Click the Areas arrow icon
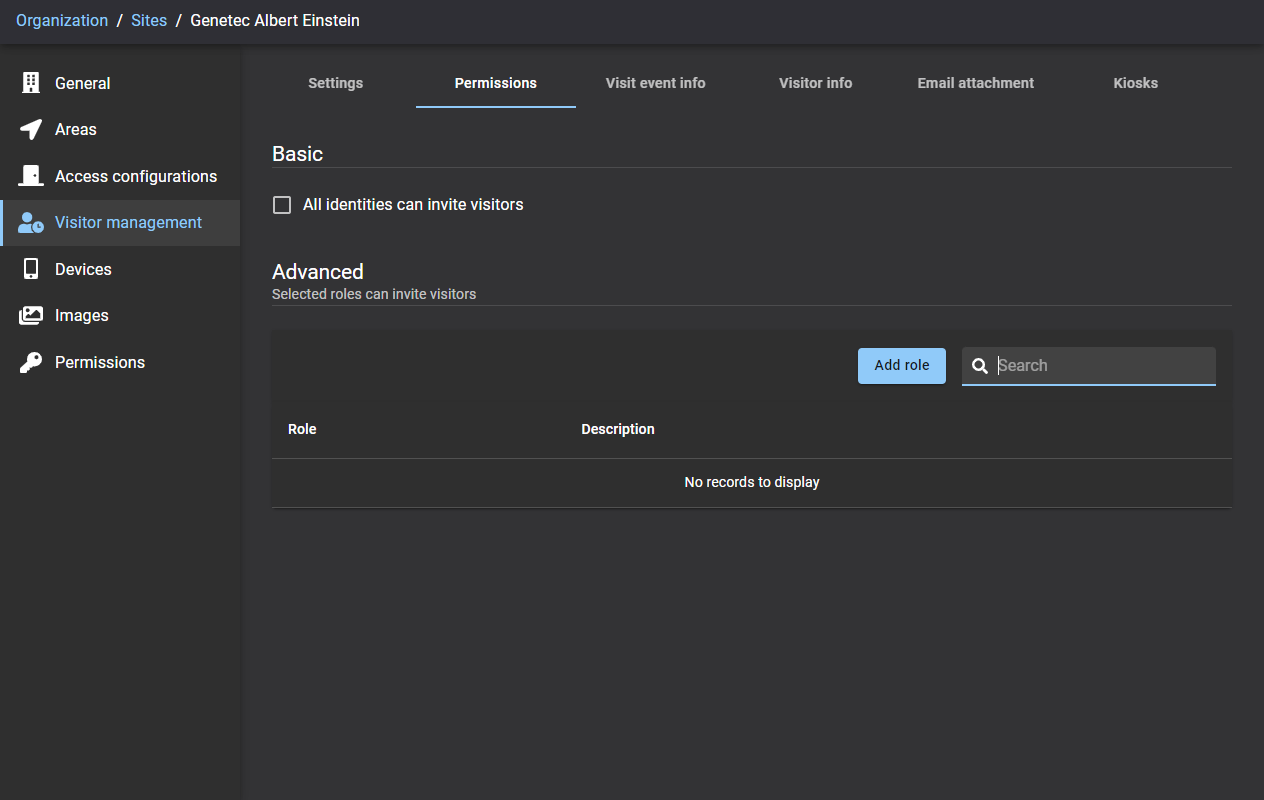Screen dimensions: 1264x800 point(31,130)
